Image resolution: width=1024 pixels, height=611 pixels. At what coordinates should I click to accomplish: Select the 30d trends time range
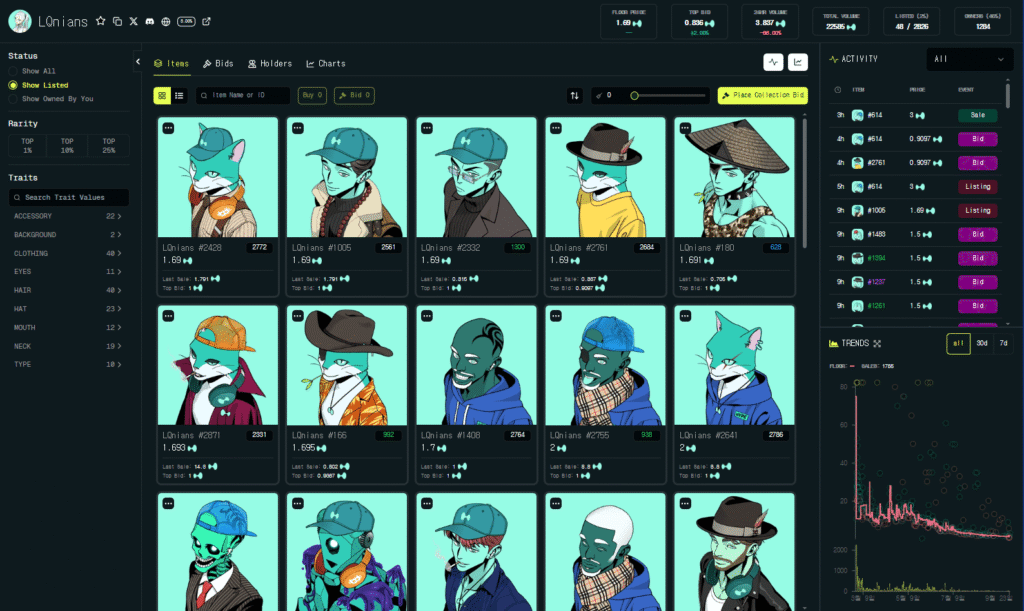(x=982, y=343)
